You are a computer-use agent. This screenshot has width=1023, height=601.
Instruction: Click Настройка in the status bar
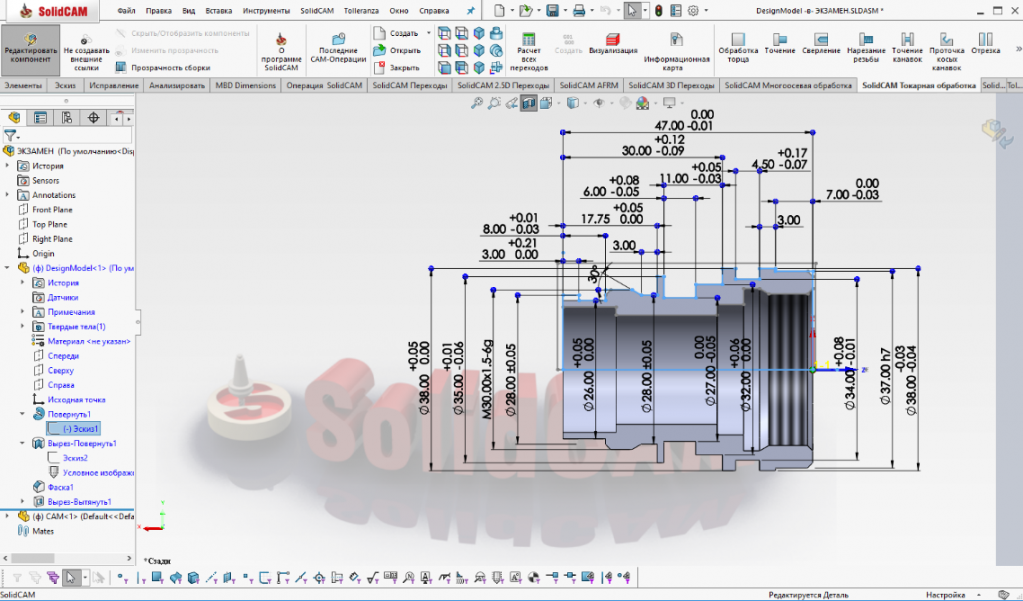pyautogui.click(x=945, y=595)
